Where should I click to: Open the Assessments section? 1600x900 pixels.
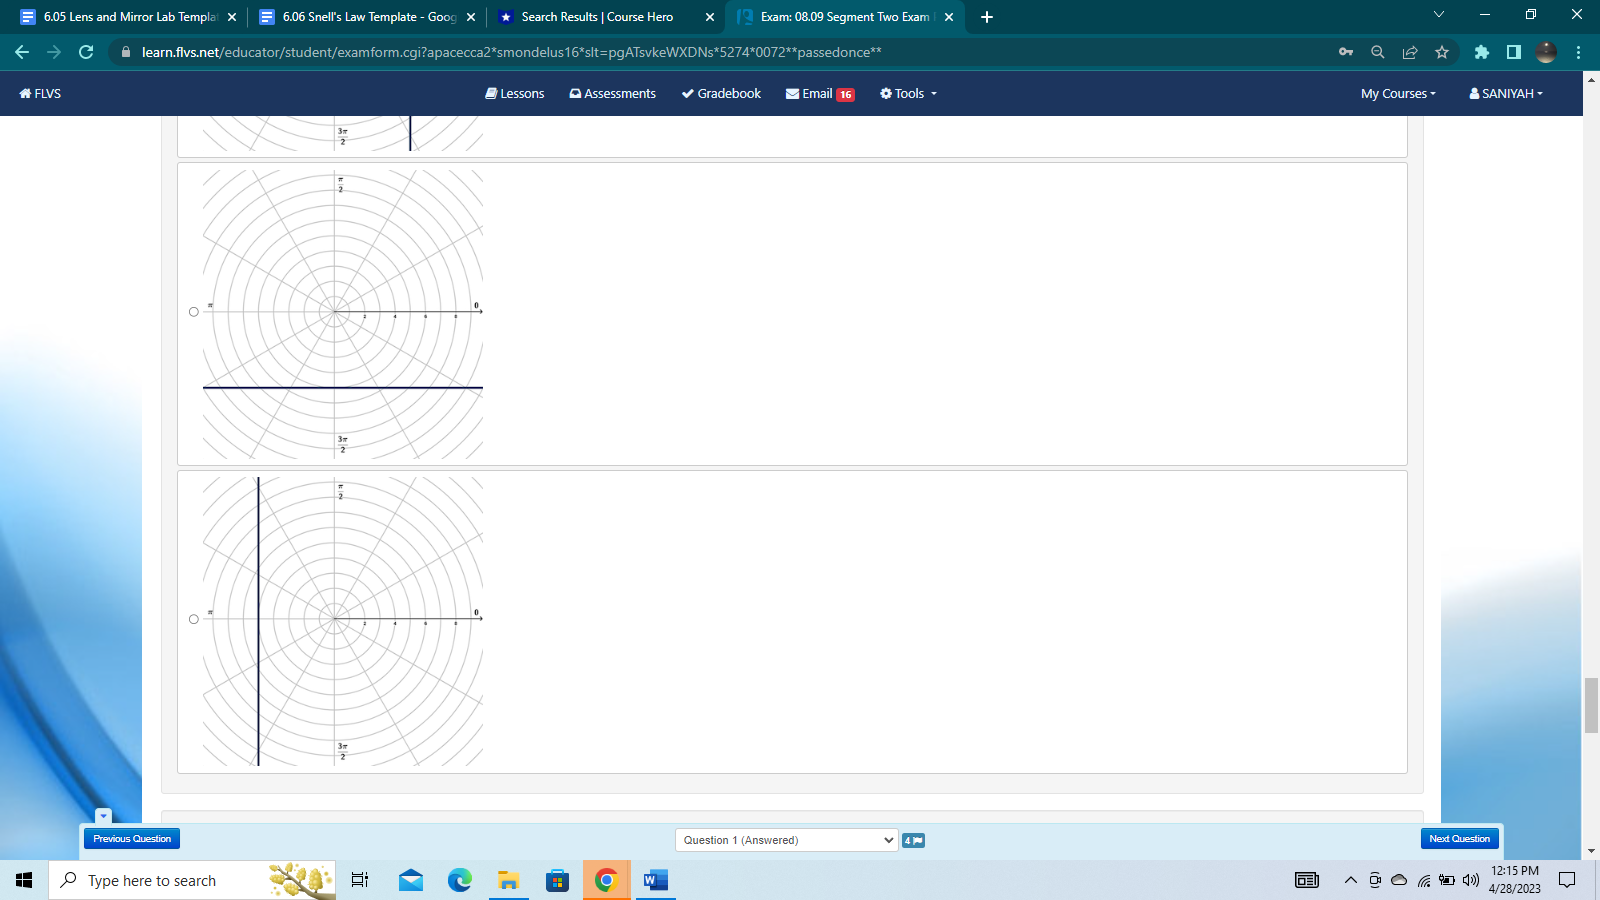coord(611,93)
